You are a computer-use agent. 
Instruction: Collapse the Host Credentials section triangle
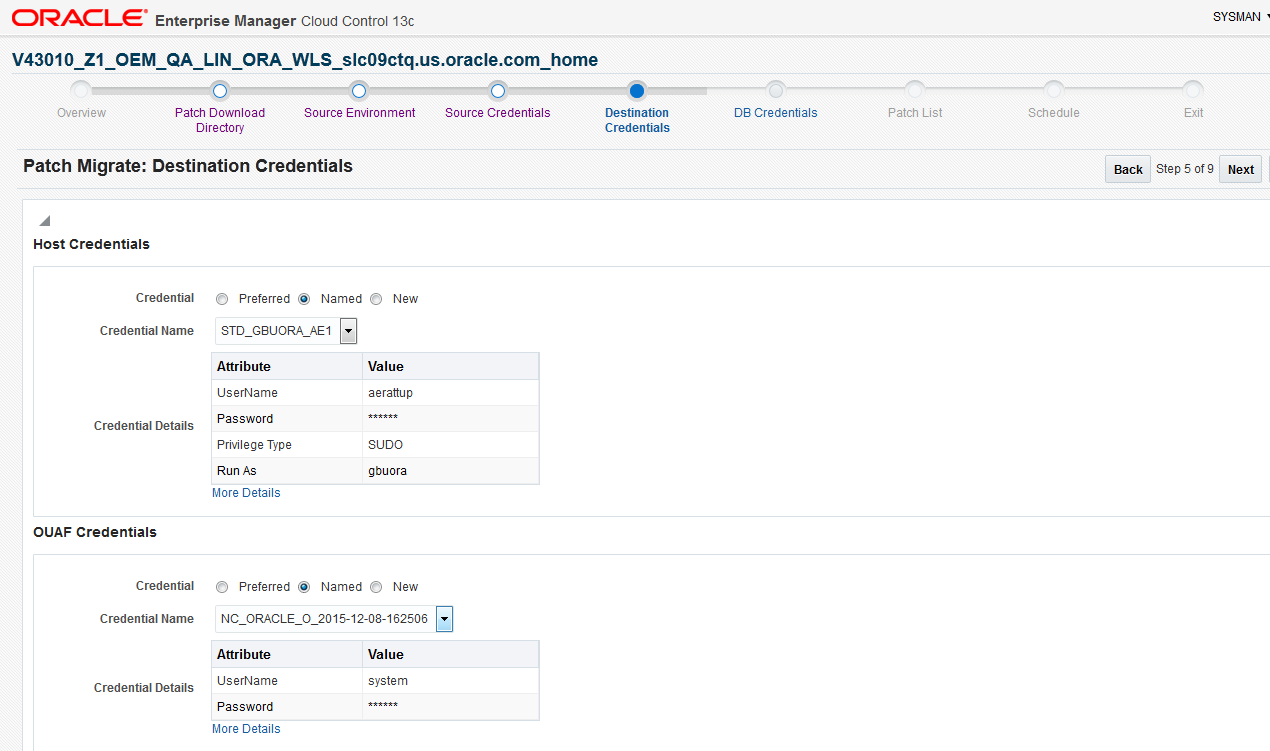(44, 221)
